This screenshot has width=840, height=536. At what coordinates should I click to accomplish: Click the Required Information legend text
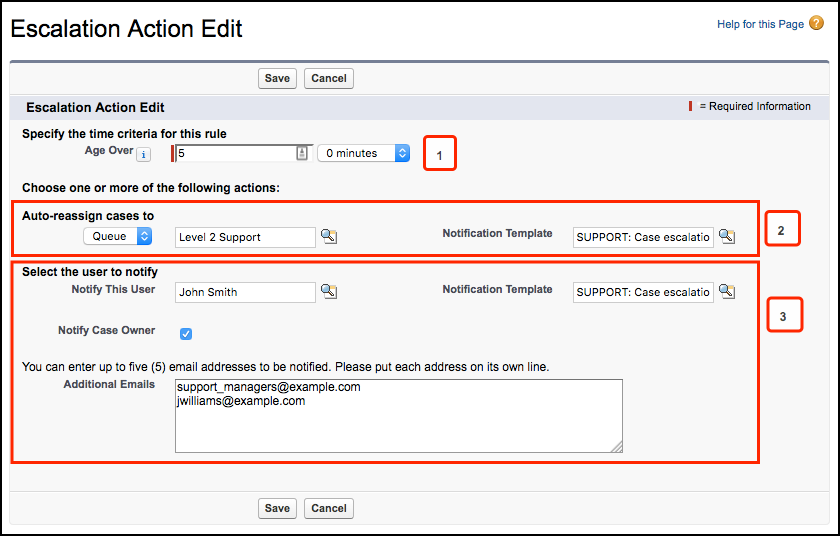click(x=755, y=106)
